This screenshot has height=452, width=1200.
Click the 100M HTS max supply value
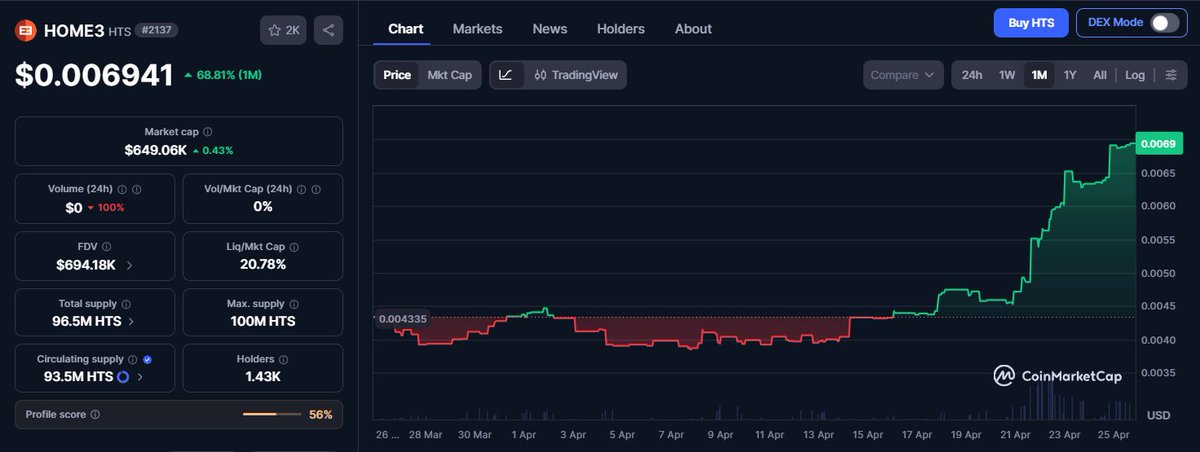[x=261, y=321]
